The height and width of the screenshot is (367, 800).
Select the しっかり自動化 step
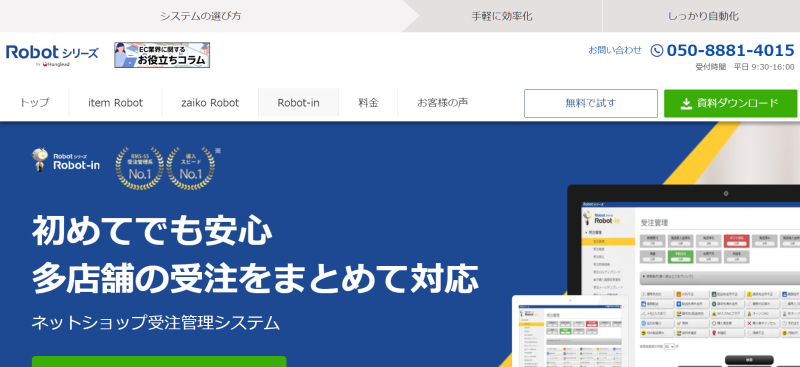pos(703,16)
